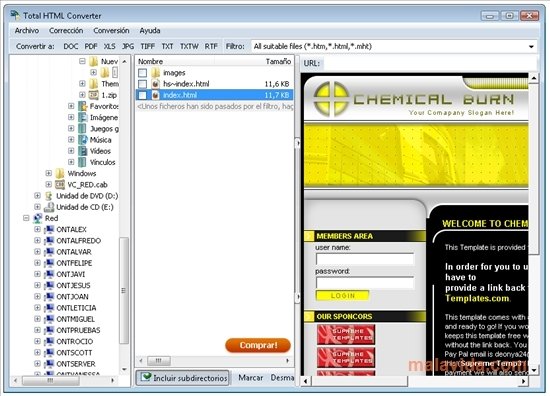Click the ONTFELIPE computer icon

tap(49, 263)
